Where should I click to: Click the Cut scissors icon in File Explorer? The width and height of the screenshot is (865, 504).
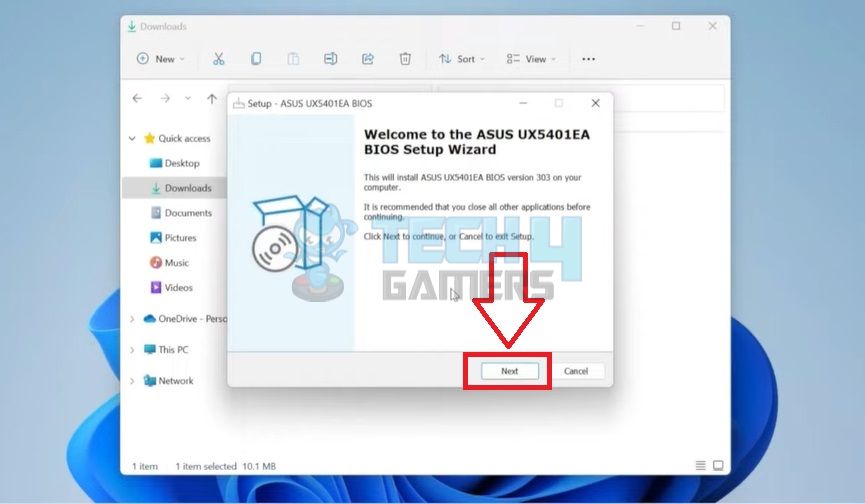[218, 59]
